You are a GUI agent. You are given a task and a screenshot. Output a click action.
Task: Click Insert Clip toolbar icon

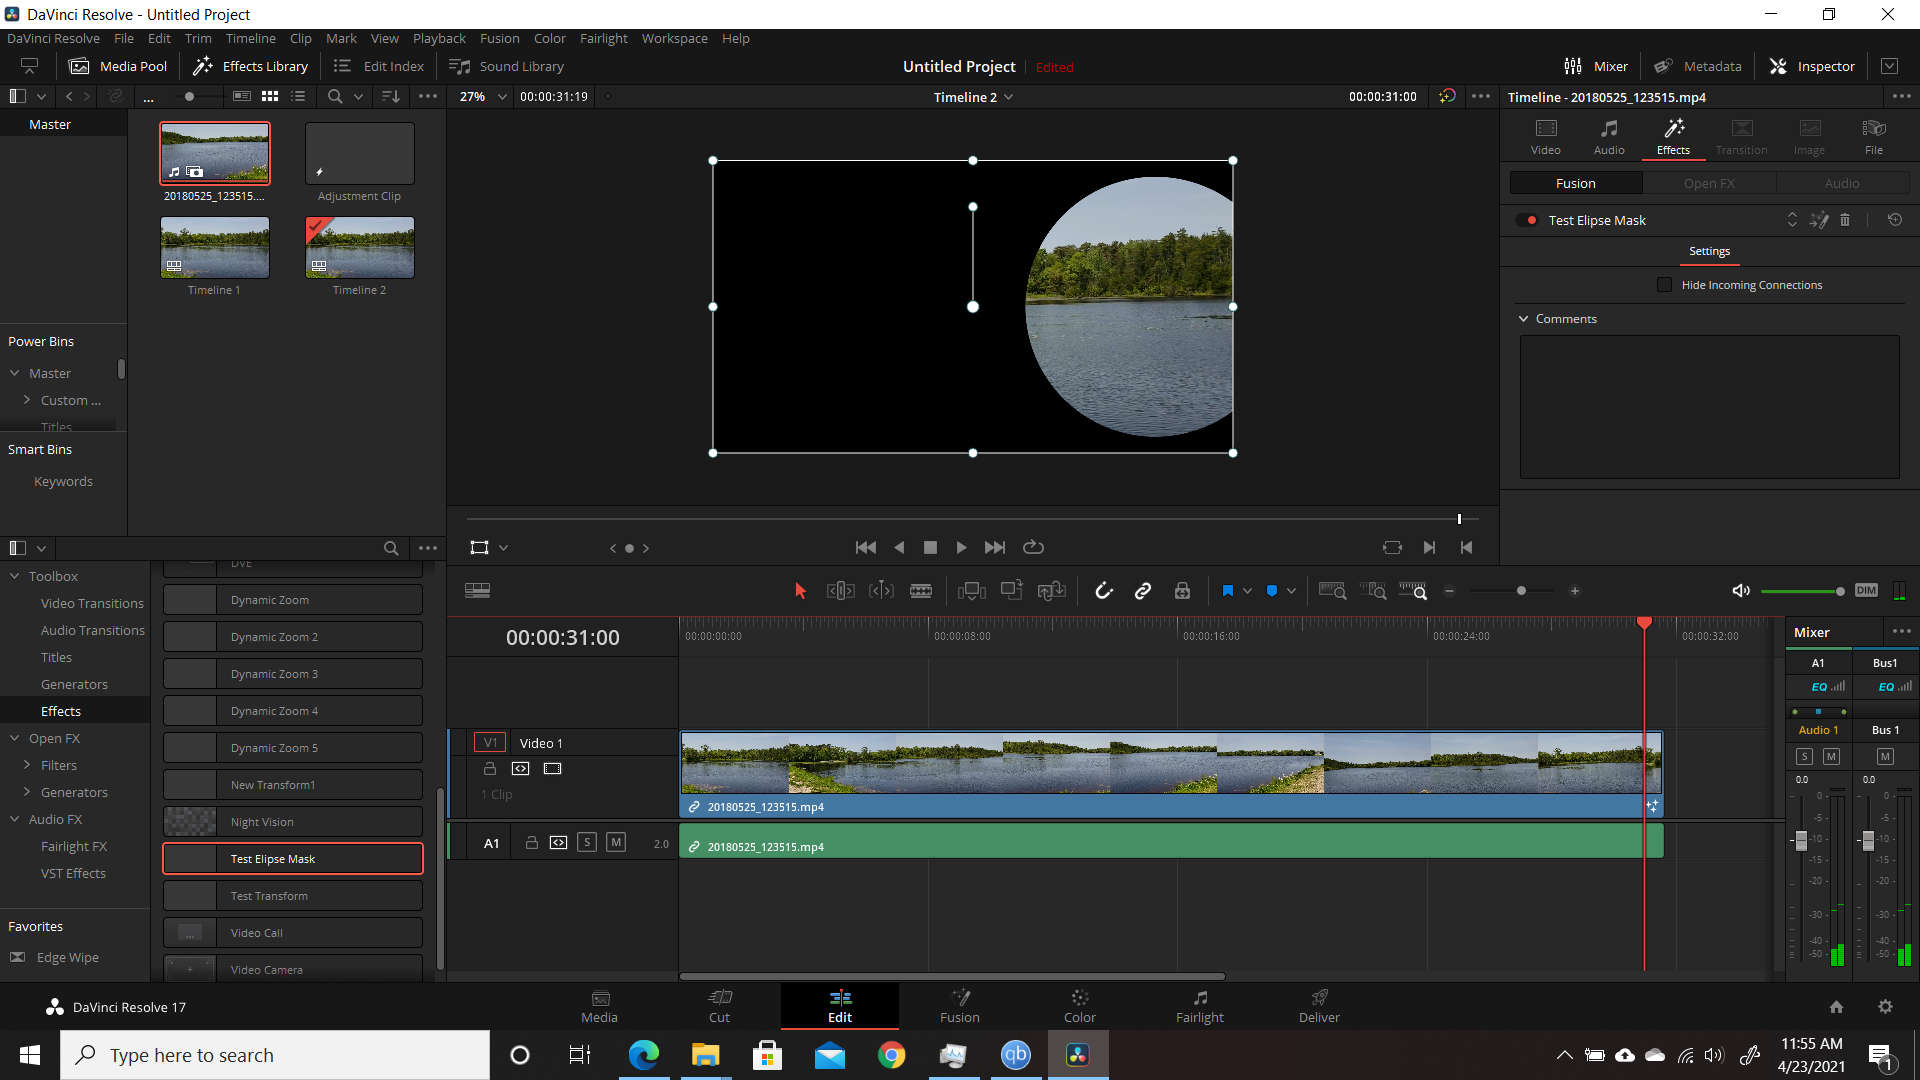click(x=971, y=591)
